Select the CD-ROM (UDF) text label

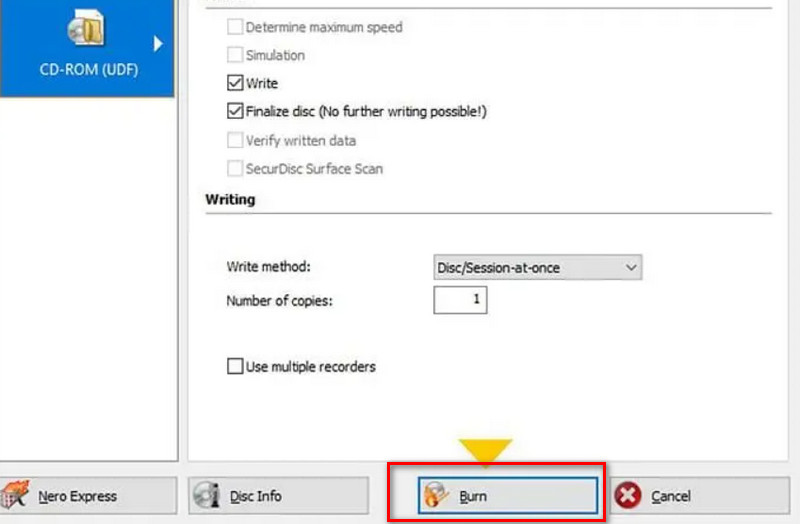[x=86, y=72]
